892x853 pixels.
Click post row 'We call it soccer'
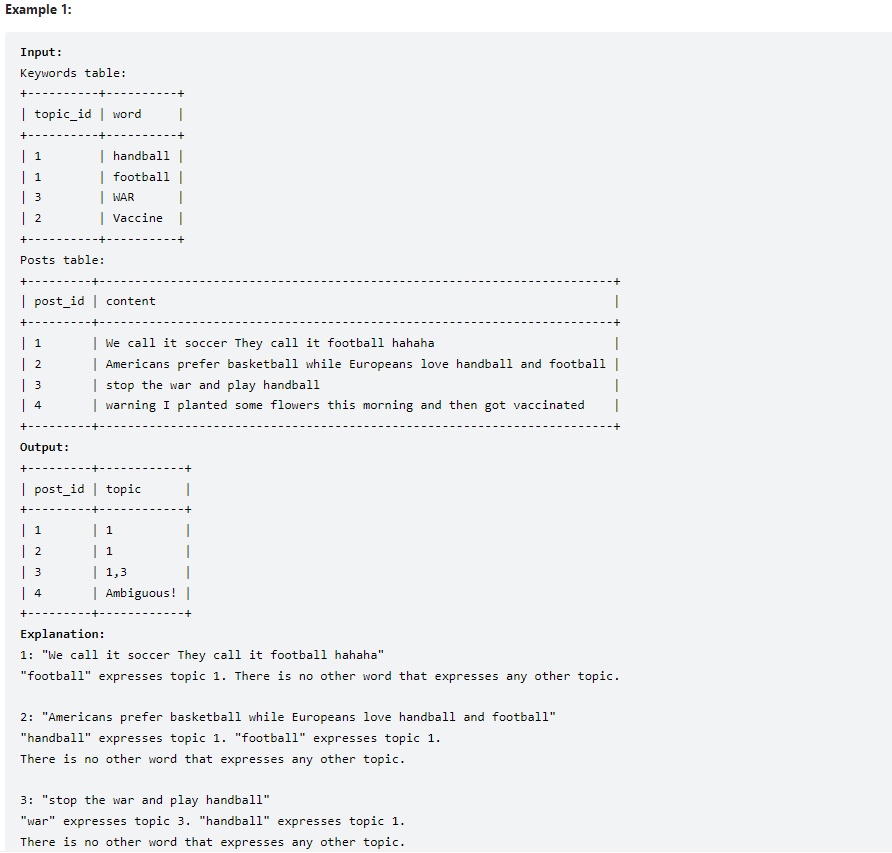320,343
